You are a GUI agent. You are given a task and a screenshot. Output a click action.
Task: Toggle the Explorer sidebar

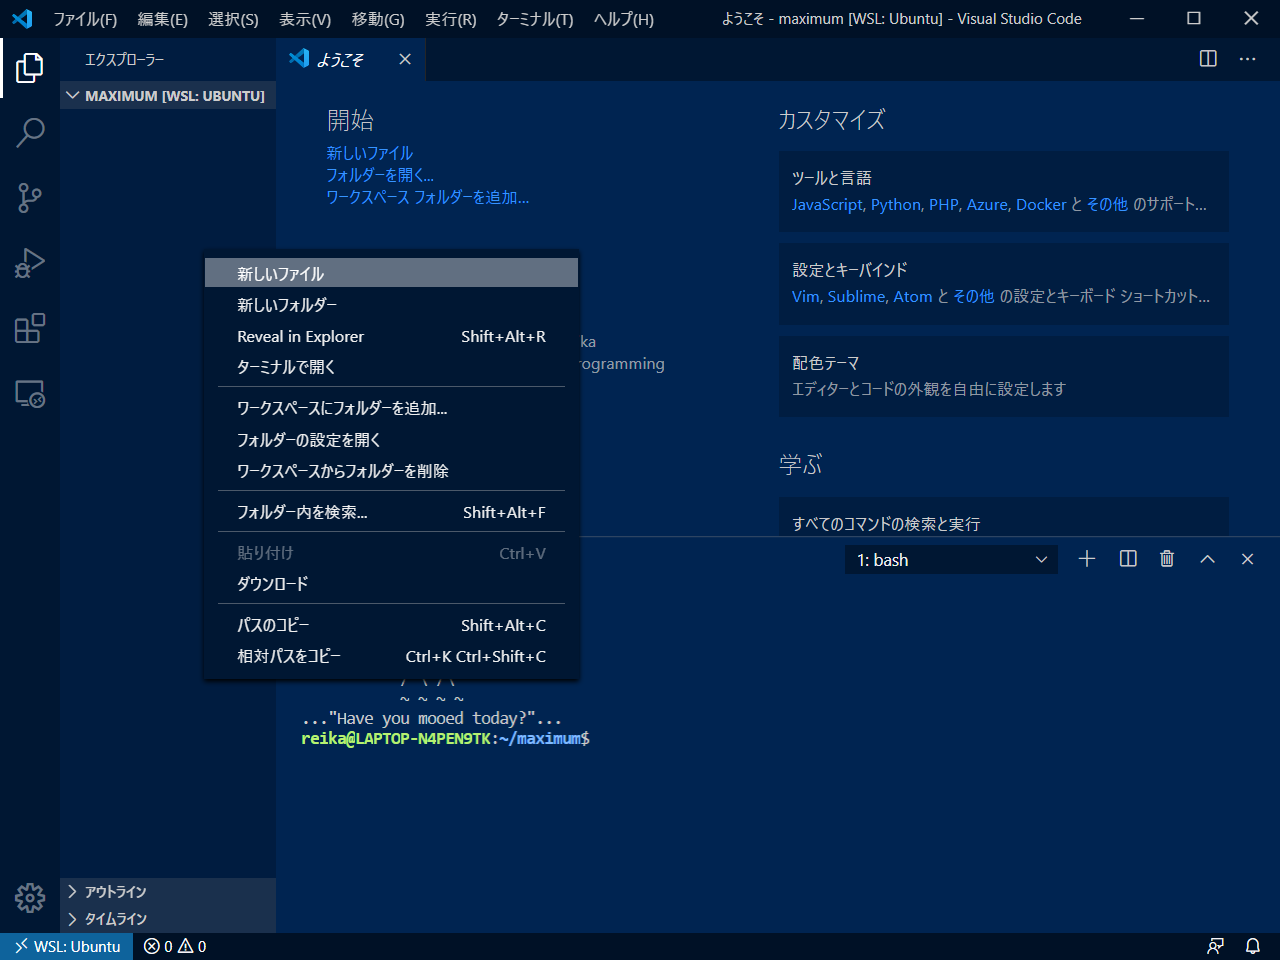[x=30, y=67]
